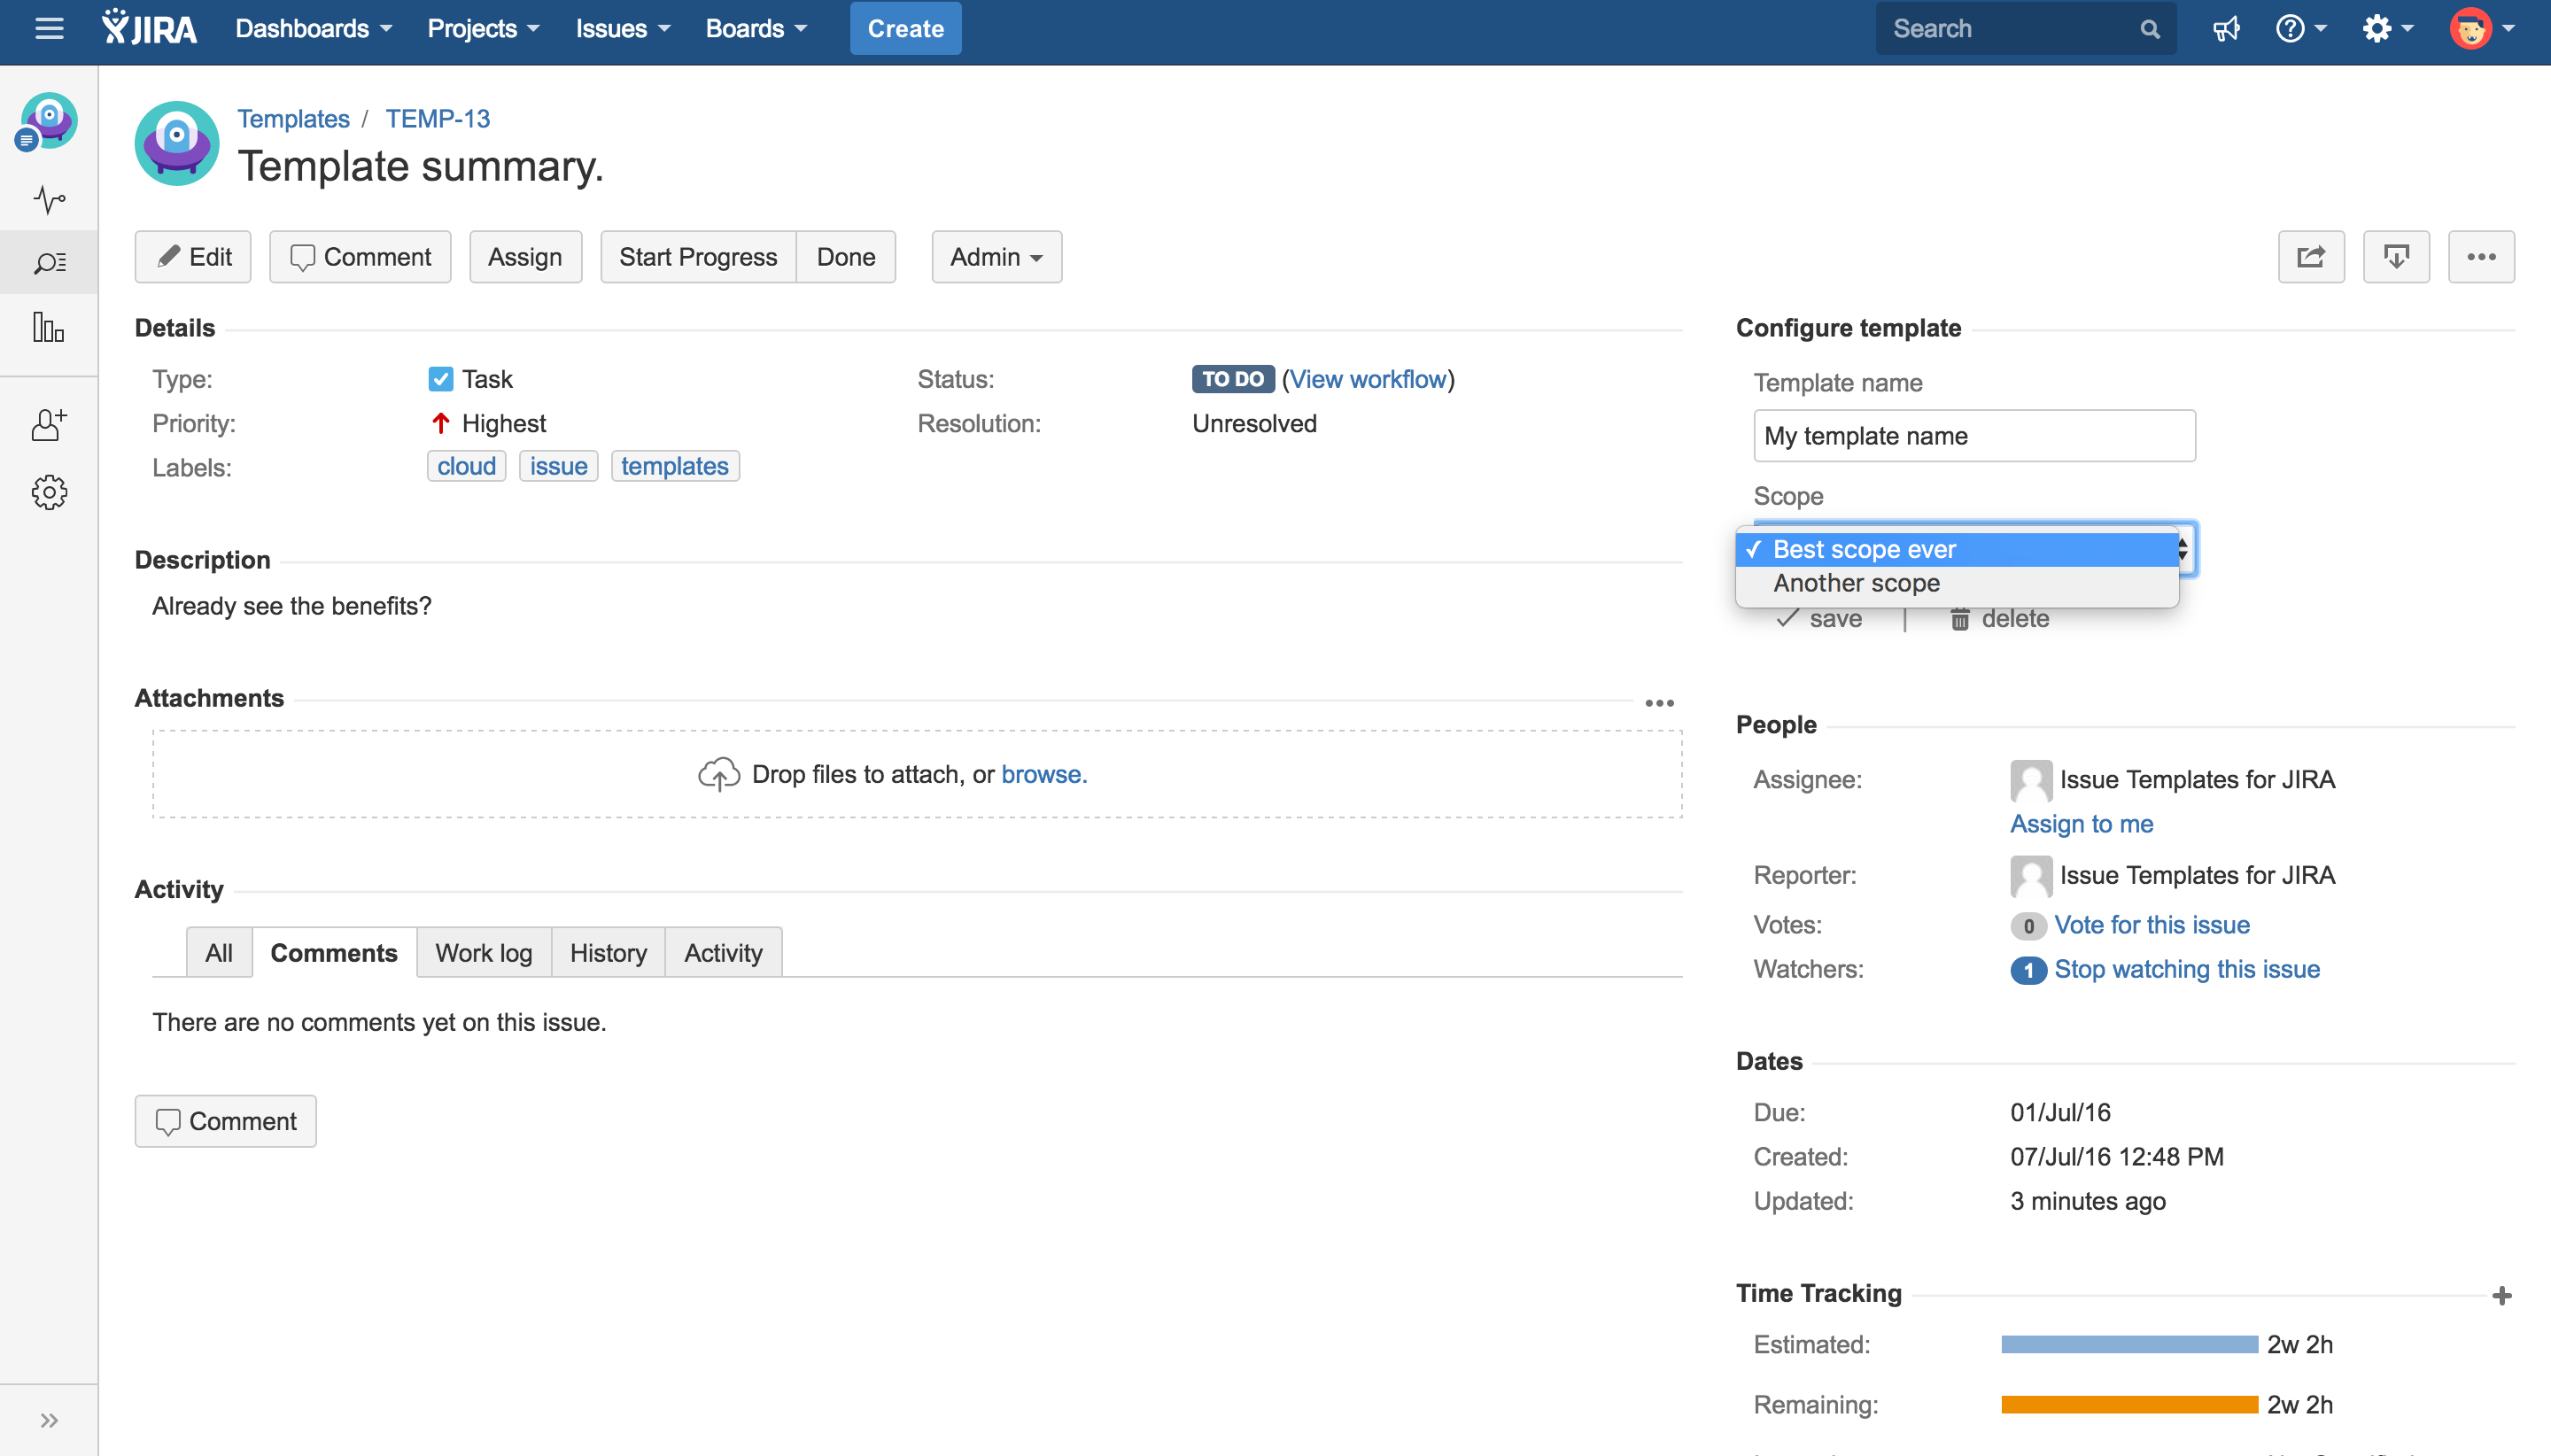Image resolution: width=2551 pixels, height=1456 pixels.
Task: Open the feedback megaphone icon
Action: [x=2225, y=29]
